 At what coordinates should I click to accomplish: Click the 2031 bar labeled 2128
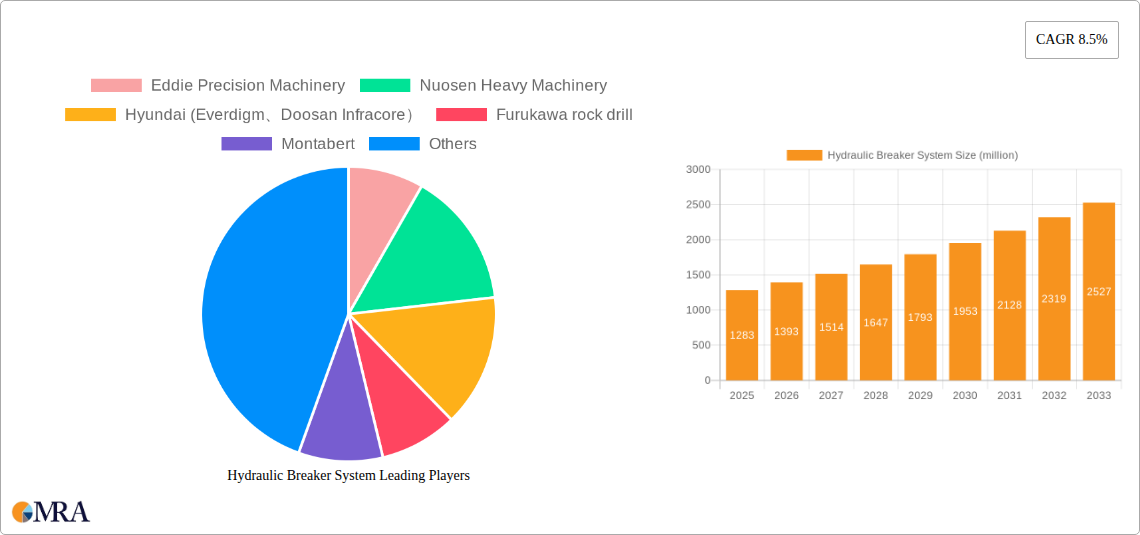coord(1010,305)
